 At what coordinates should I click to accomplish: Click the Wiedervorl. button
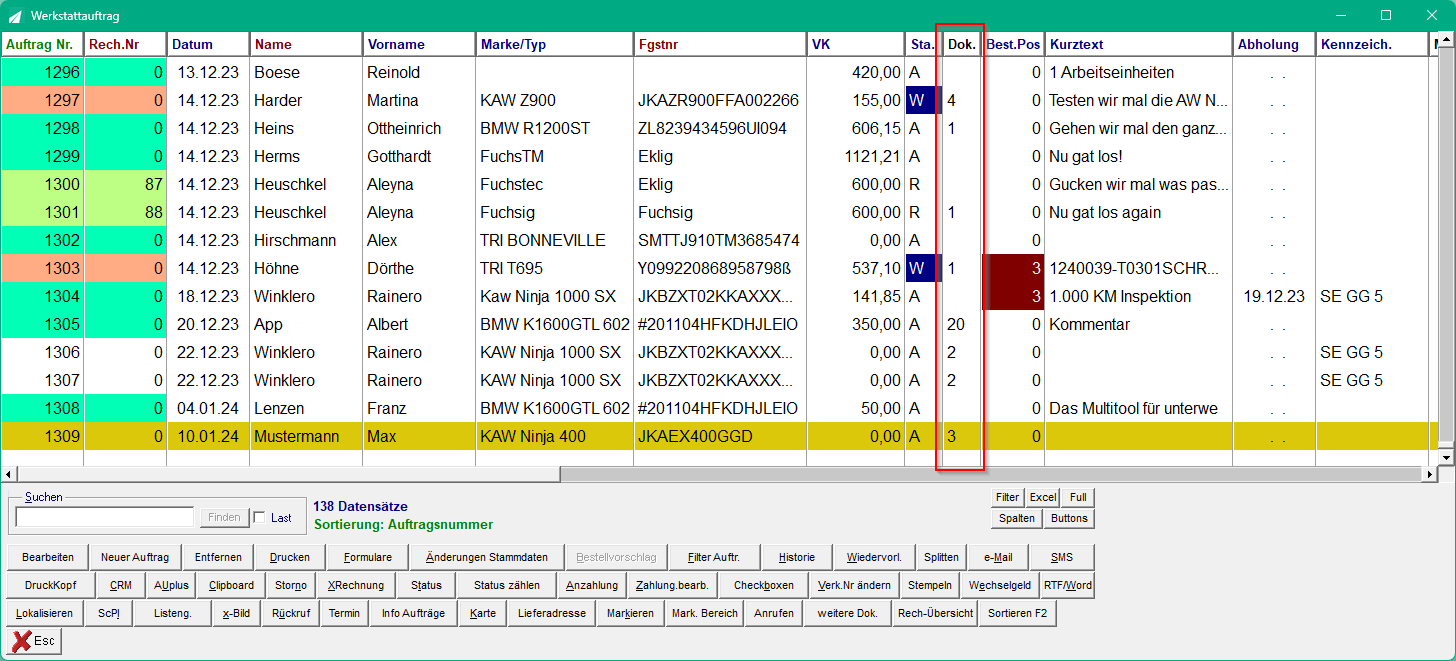(x=874, y=557)
